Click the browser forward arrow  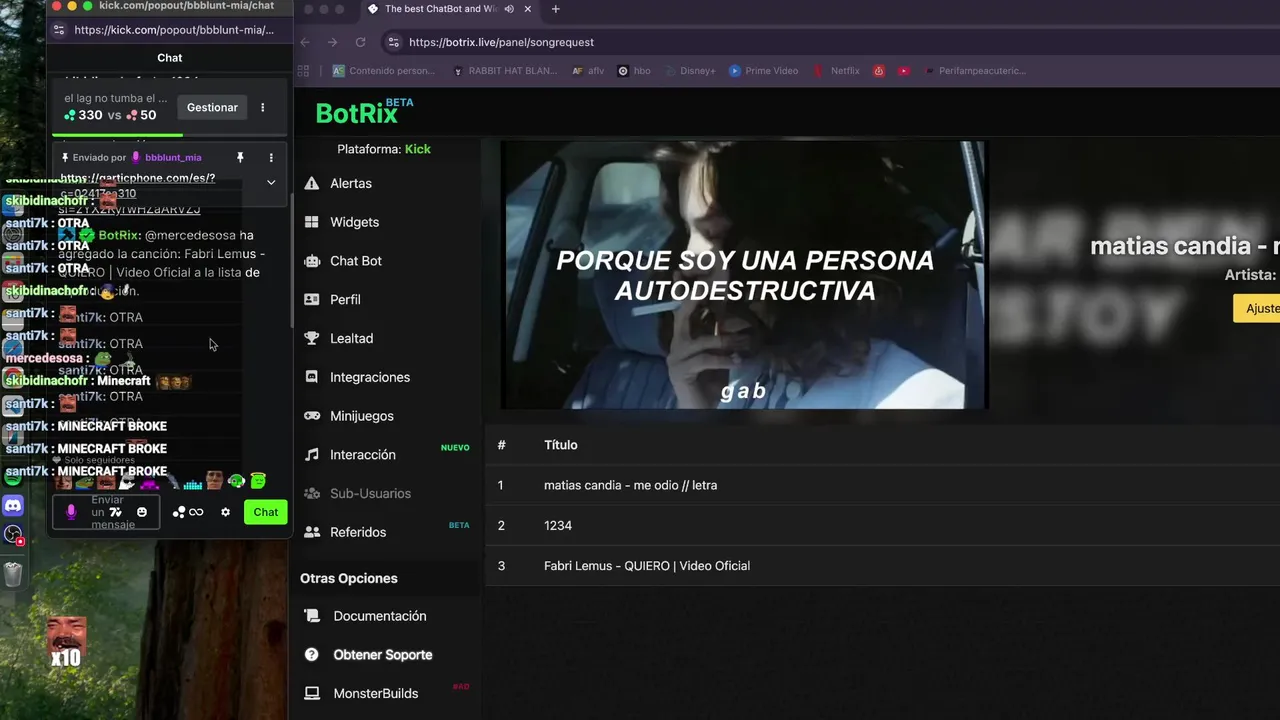click(x=332, y=42)
